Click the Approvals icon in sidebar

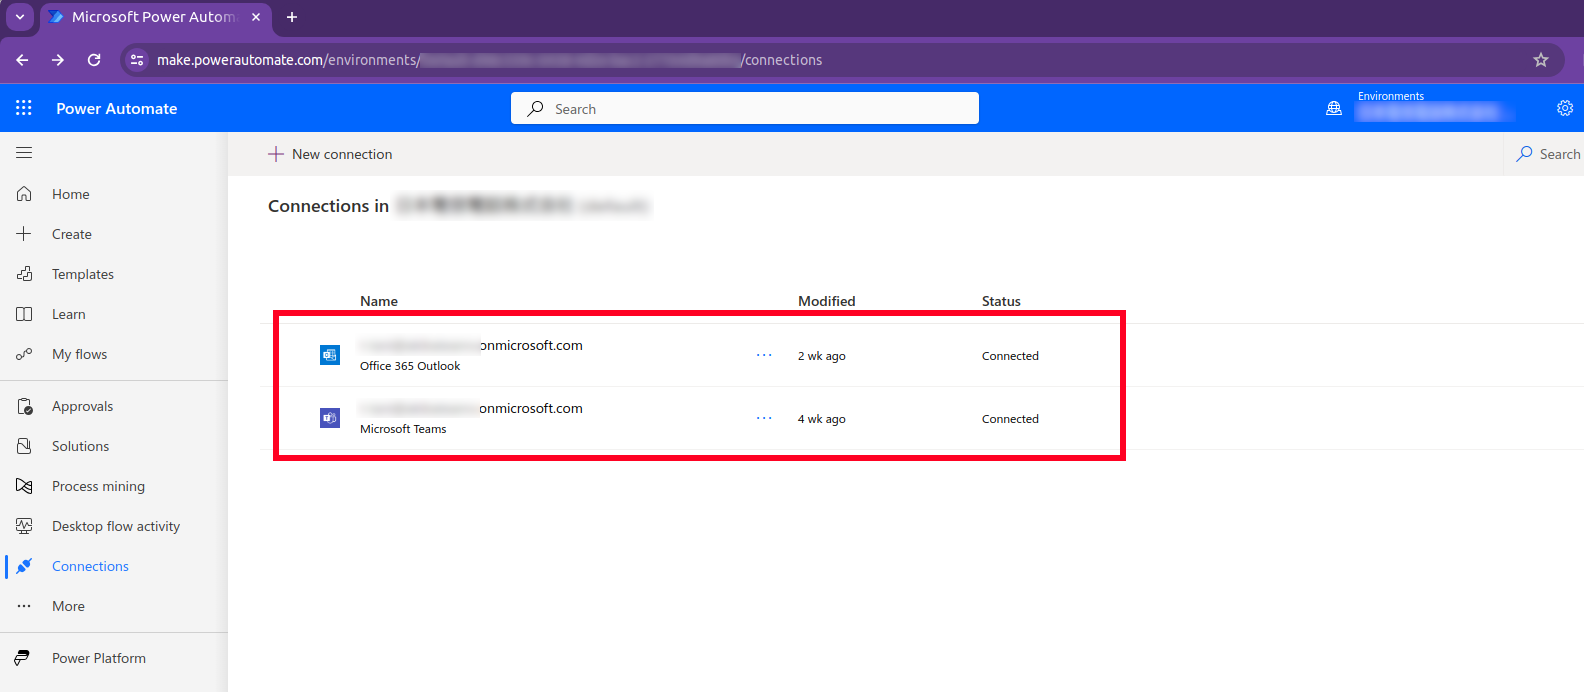pos(24,406)
